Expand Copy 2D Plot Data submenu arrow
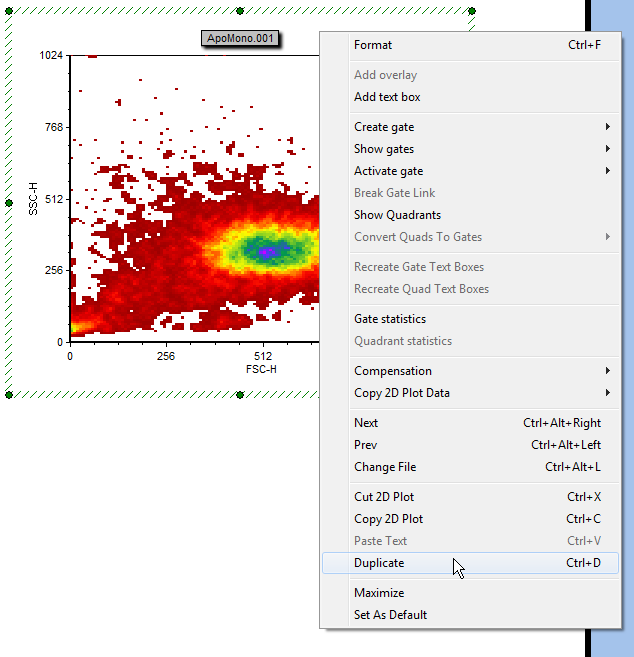 608,393
